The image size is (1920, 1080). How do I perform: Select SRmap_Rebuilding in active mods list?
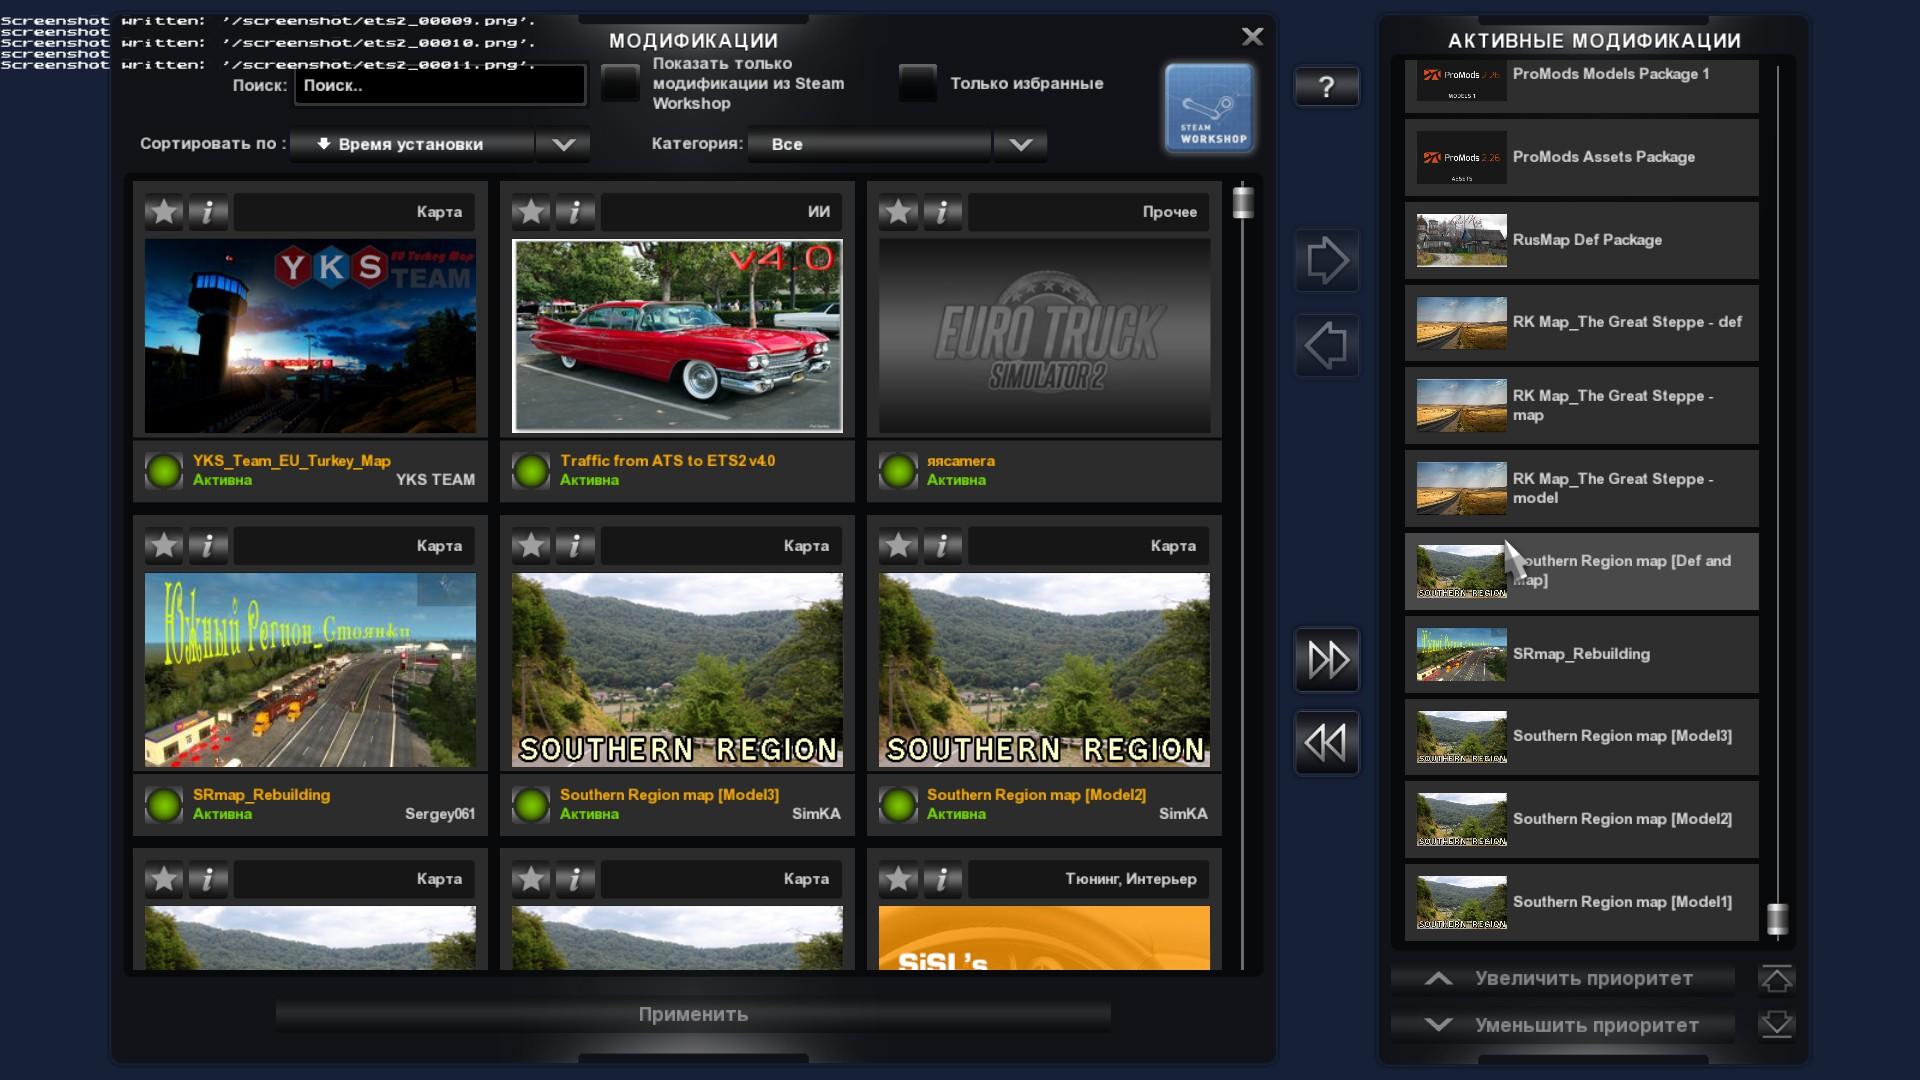(x=1581, y=654)
